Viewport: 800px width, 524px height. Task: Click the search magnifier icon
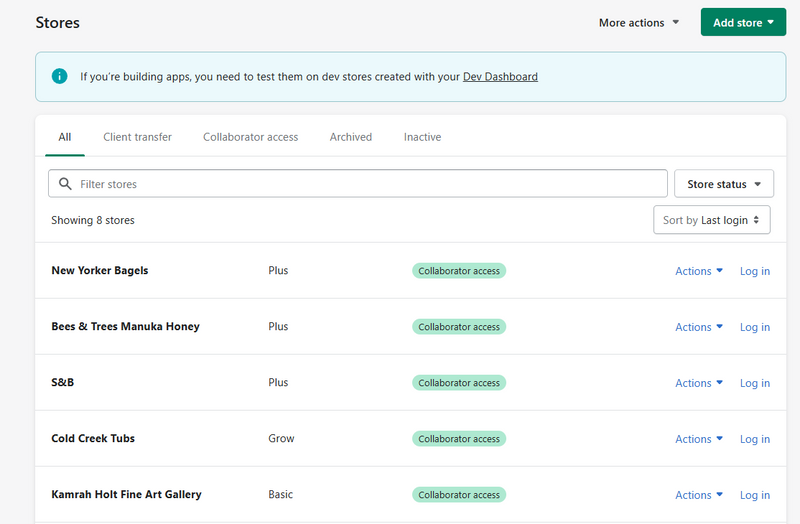66,184
